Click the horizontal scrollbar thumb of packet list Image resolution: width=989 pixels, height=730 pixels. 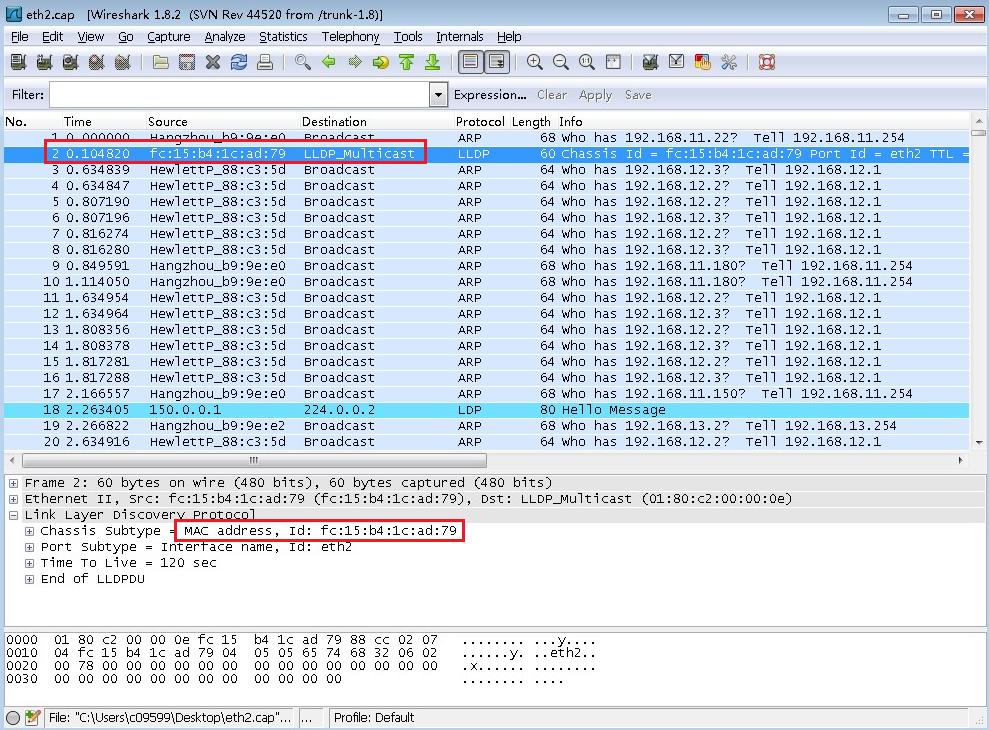pyautogui.click(x=254, y=461)
